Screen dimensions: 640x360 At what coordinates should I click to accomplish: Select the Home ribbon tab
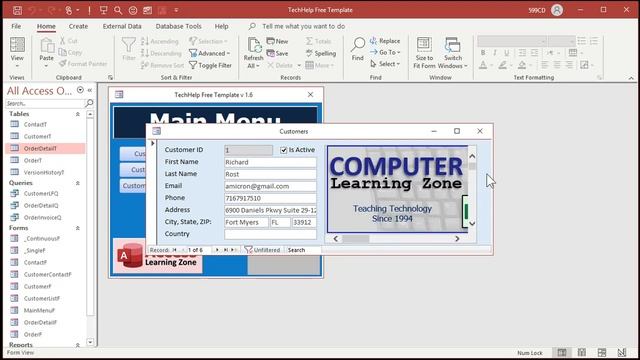(x=46, y=26)
